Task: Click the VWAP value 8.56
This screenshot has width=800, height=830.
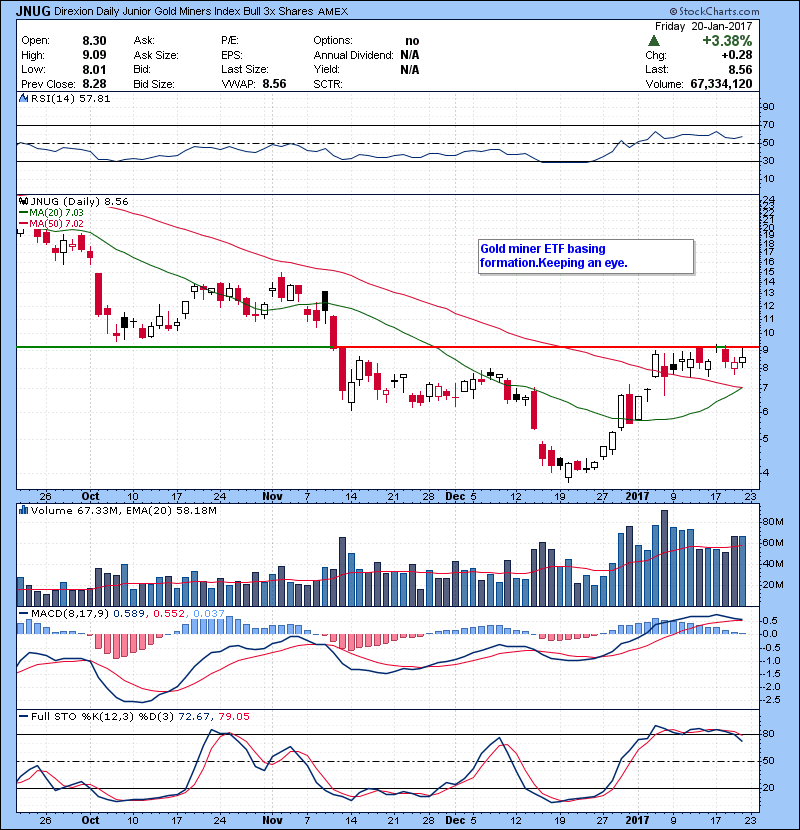Action: 274,84
